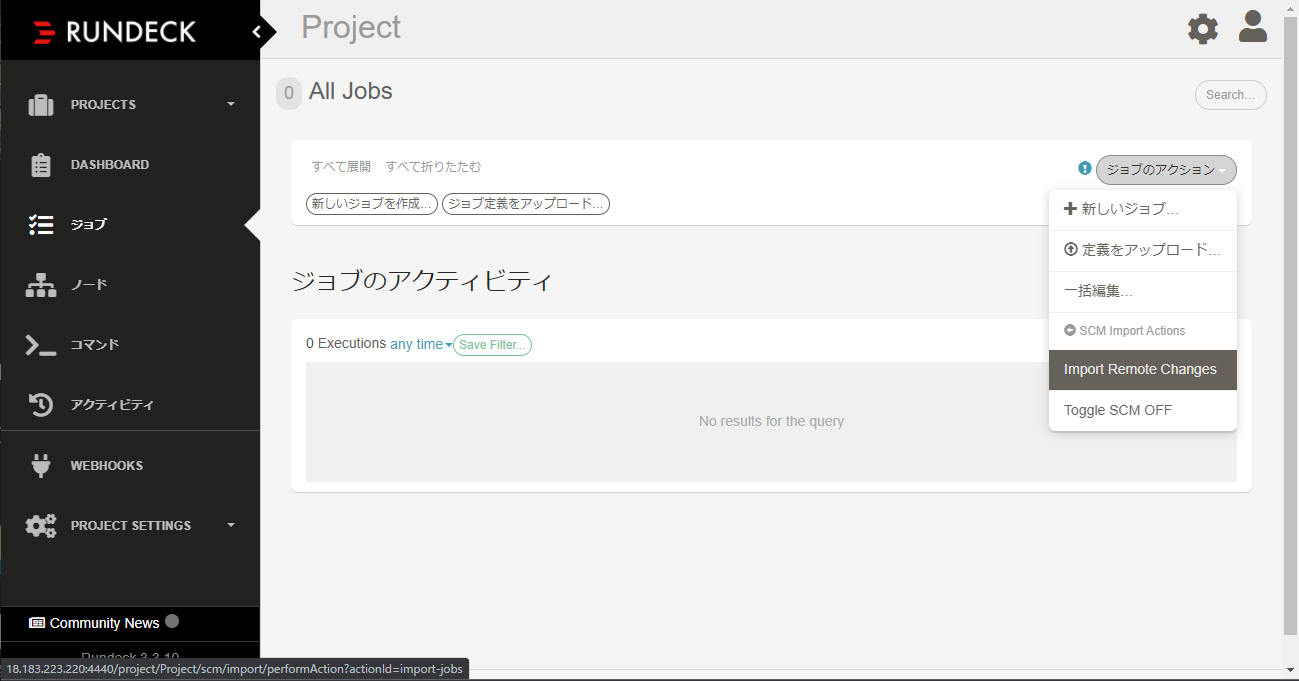Open the user profile icon

(1253, 27)
